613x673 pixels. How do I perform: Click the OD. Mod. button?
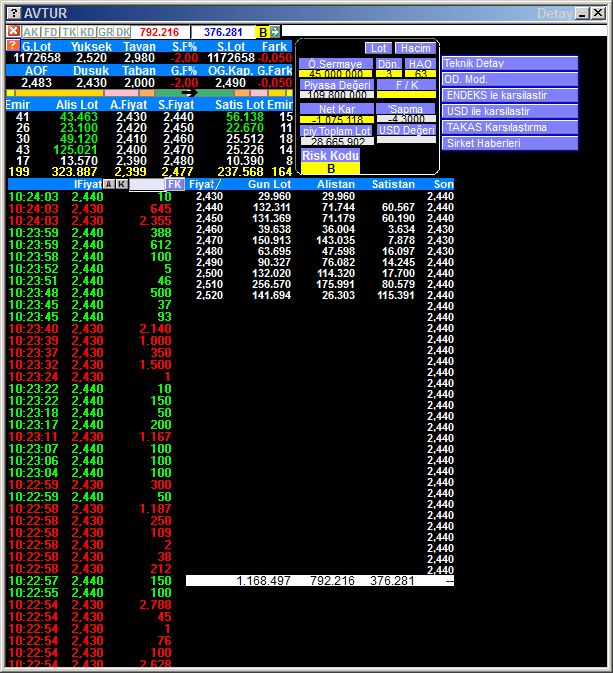tap(510, 79)
